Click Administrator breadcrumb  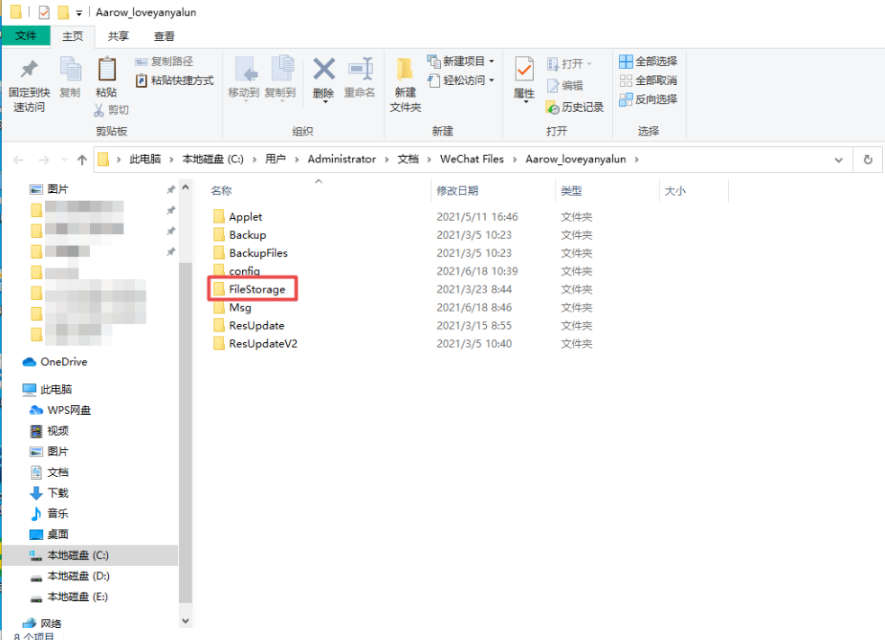point(341,159)
